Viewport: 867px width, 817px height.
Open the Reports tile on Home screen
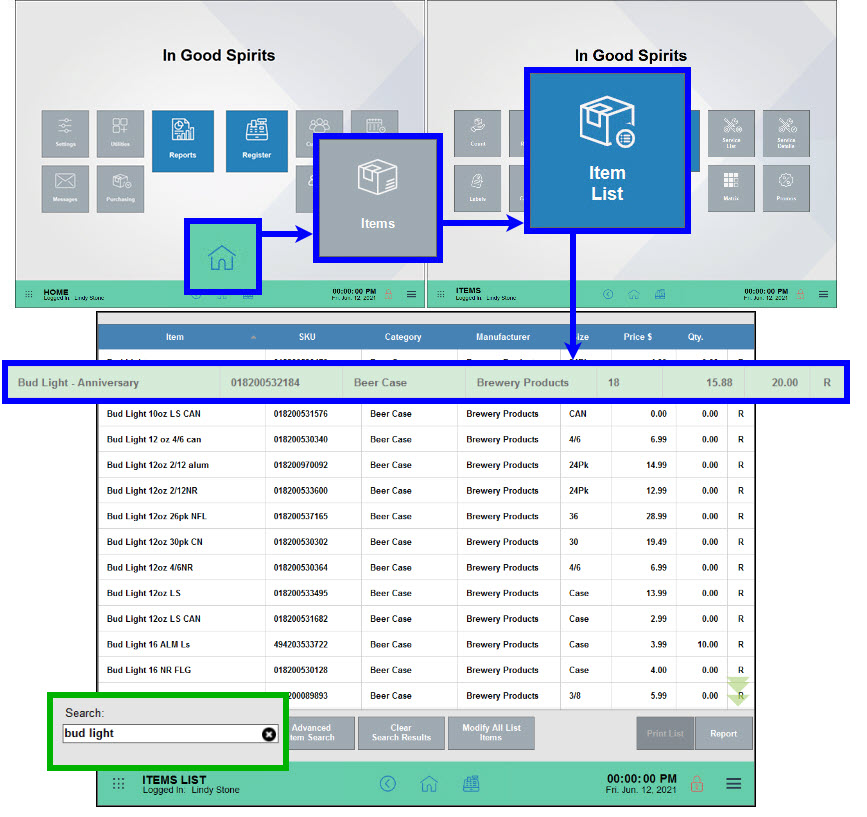click(182, 141)
